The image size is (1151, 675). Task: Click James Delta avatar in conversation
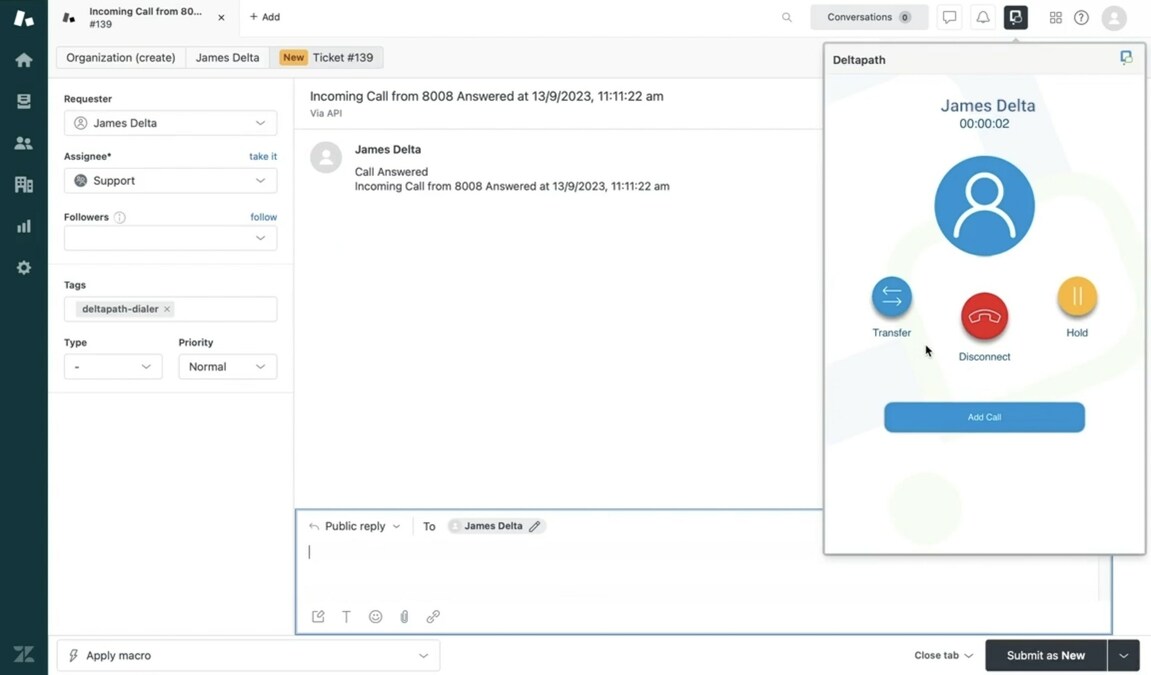pos(326,157)
